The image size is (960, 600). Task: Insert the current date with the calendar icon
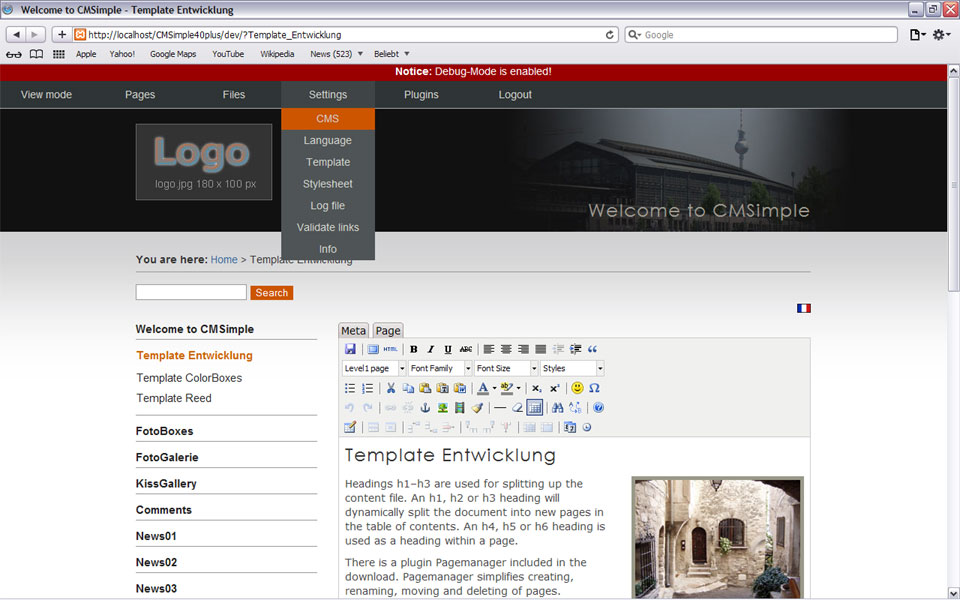[570, 427]
